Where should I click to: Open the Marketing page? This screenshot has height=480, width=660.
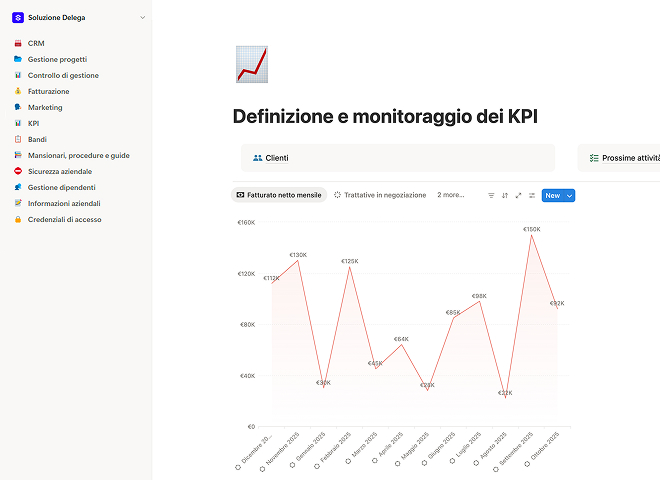click(x=45, y=107)
